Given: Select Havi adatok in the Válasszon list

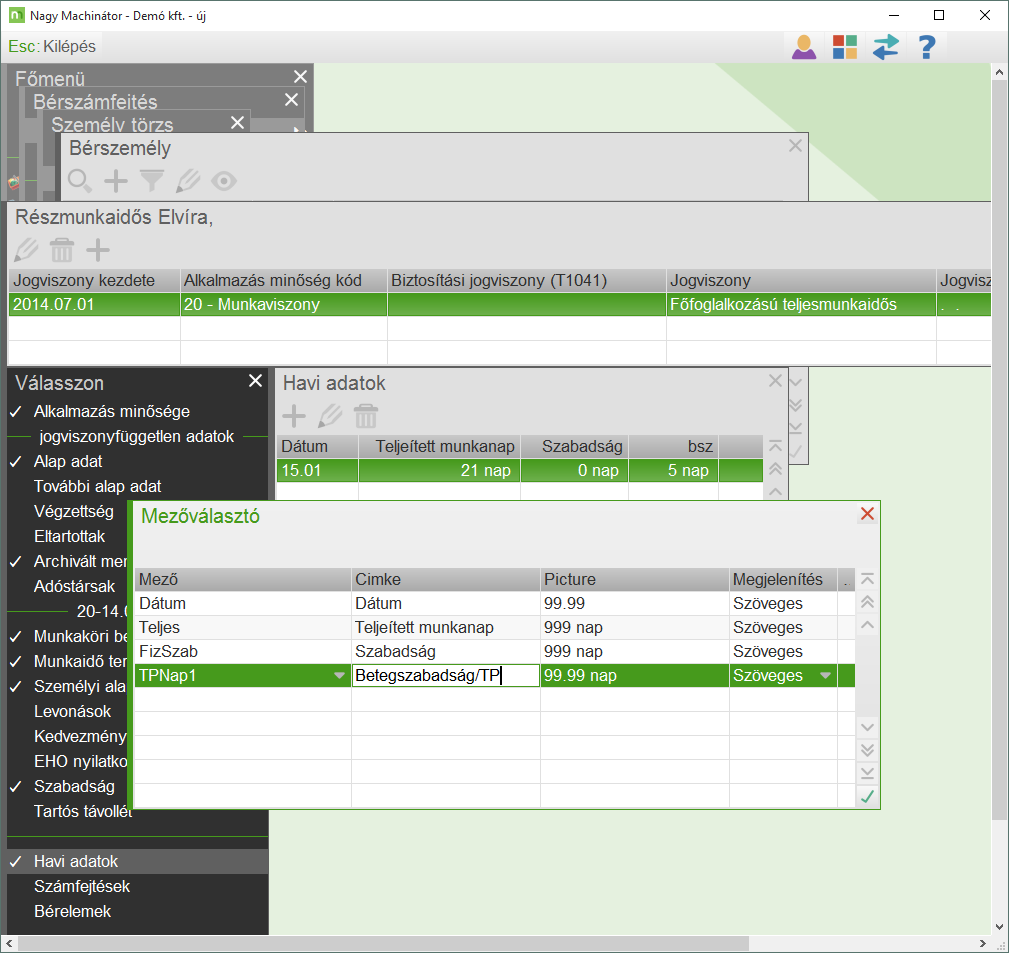Looking at the screenshot, I should [x=76, y=861].
